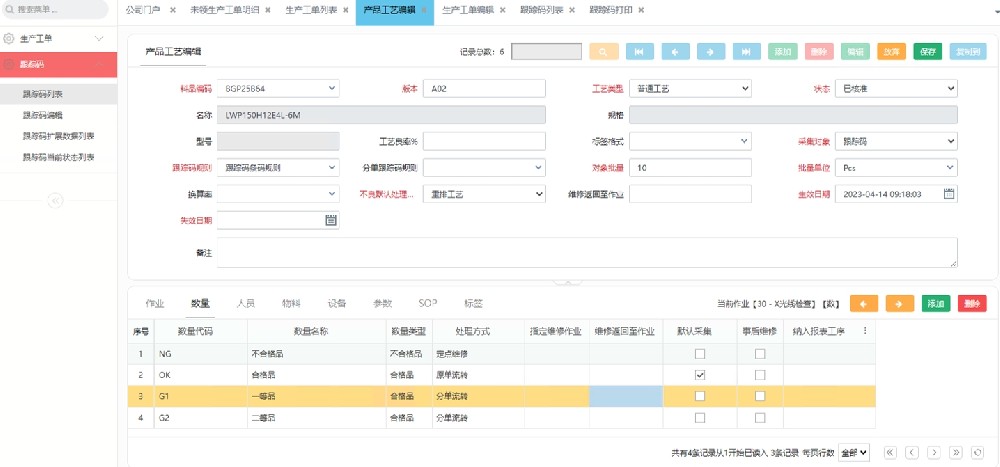The image size is (1000, 467).
Task: Collapse the sidebar with double-chevron button
Action: pos(55,201)
